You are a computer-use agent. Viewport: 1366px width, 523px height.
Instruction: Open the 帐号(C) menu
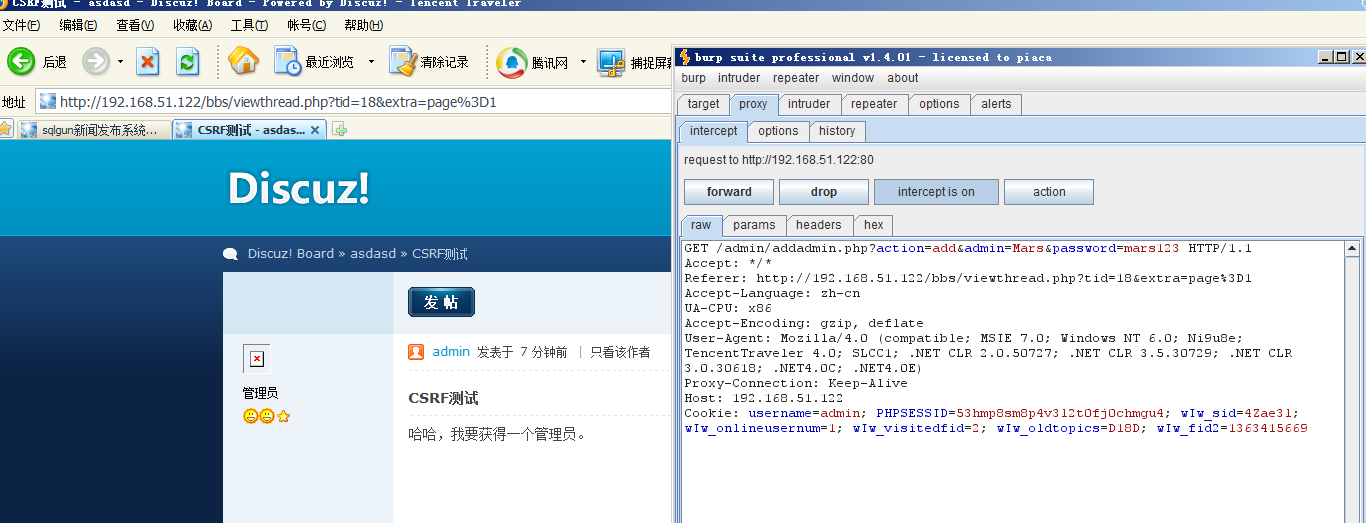click(306, 26)
